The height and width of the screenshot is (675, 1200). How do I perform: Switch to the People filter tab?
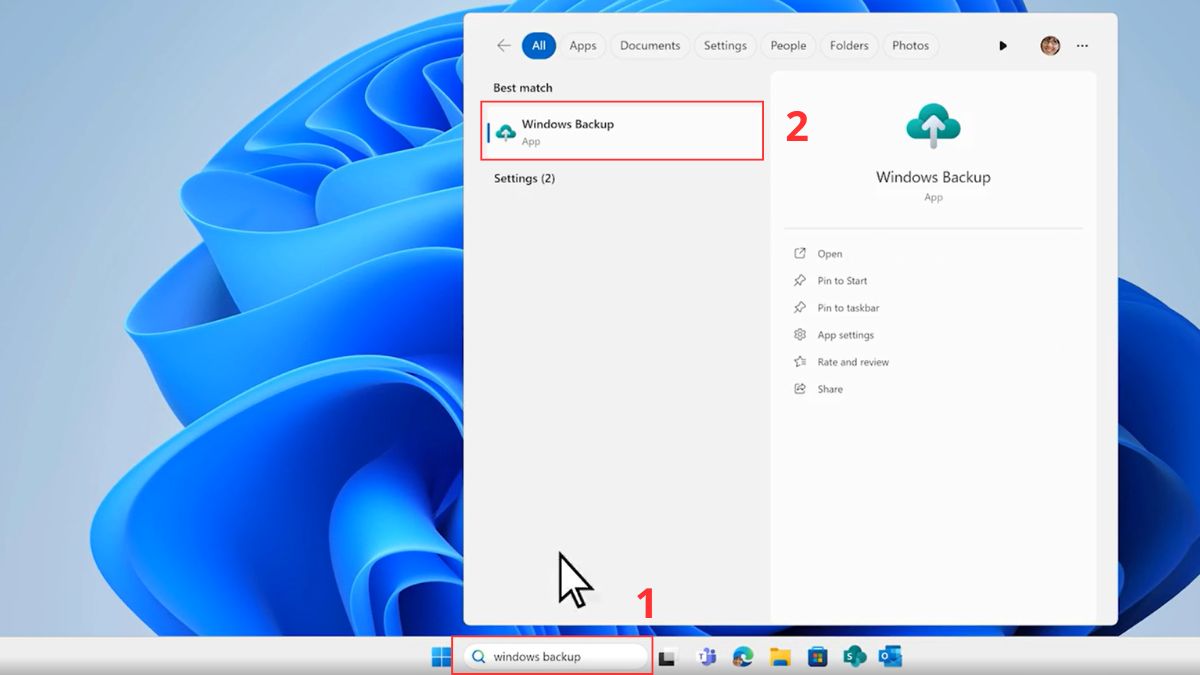(788, 45)
